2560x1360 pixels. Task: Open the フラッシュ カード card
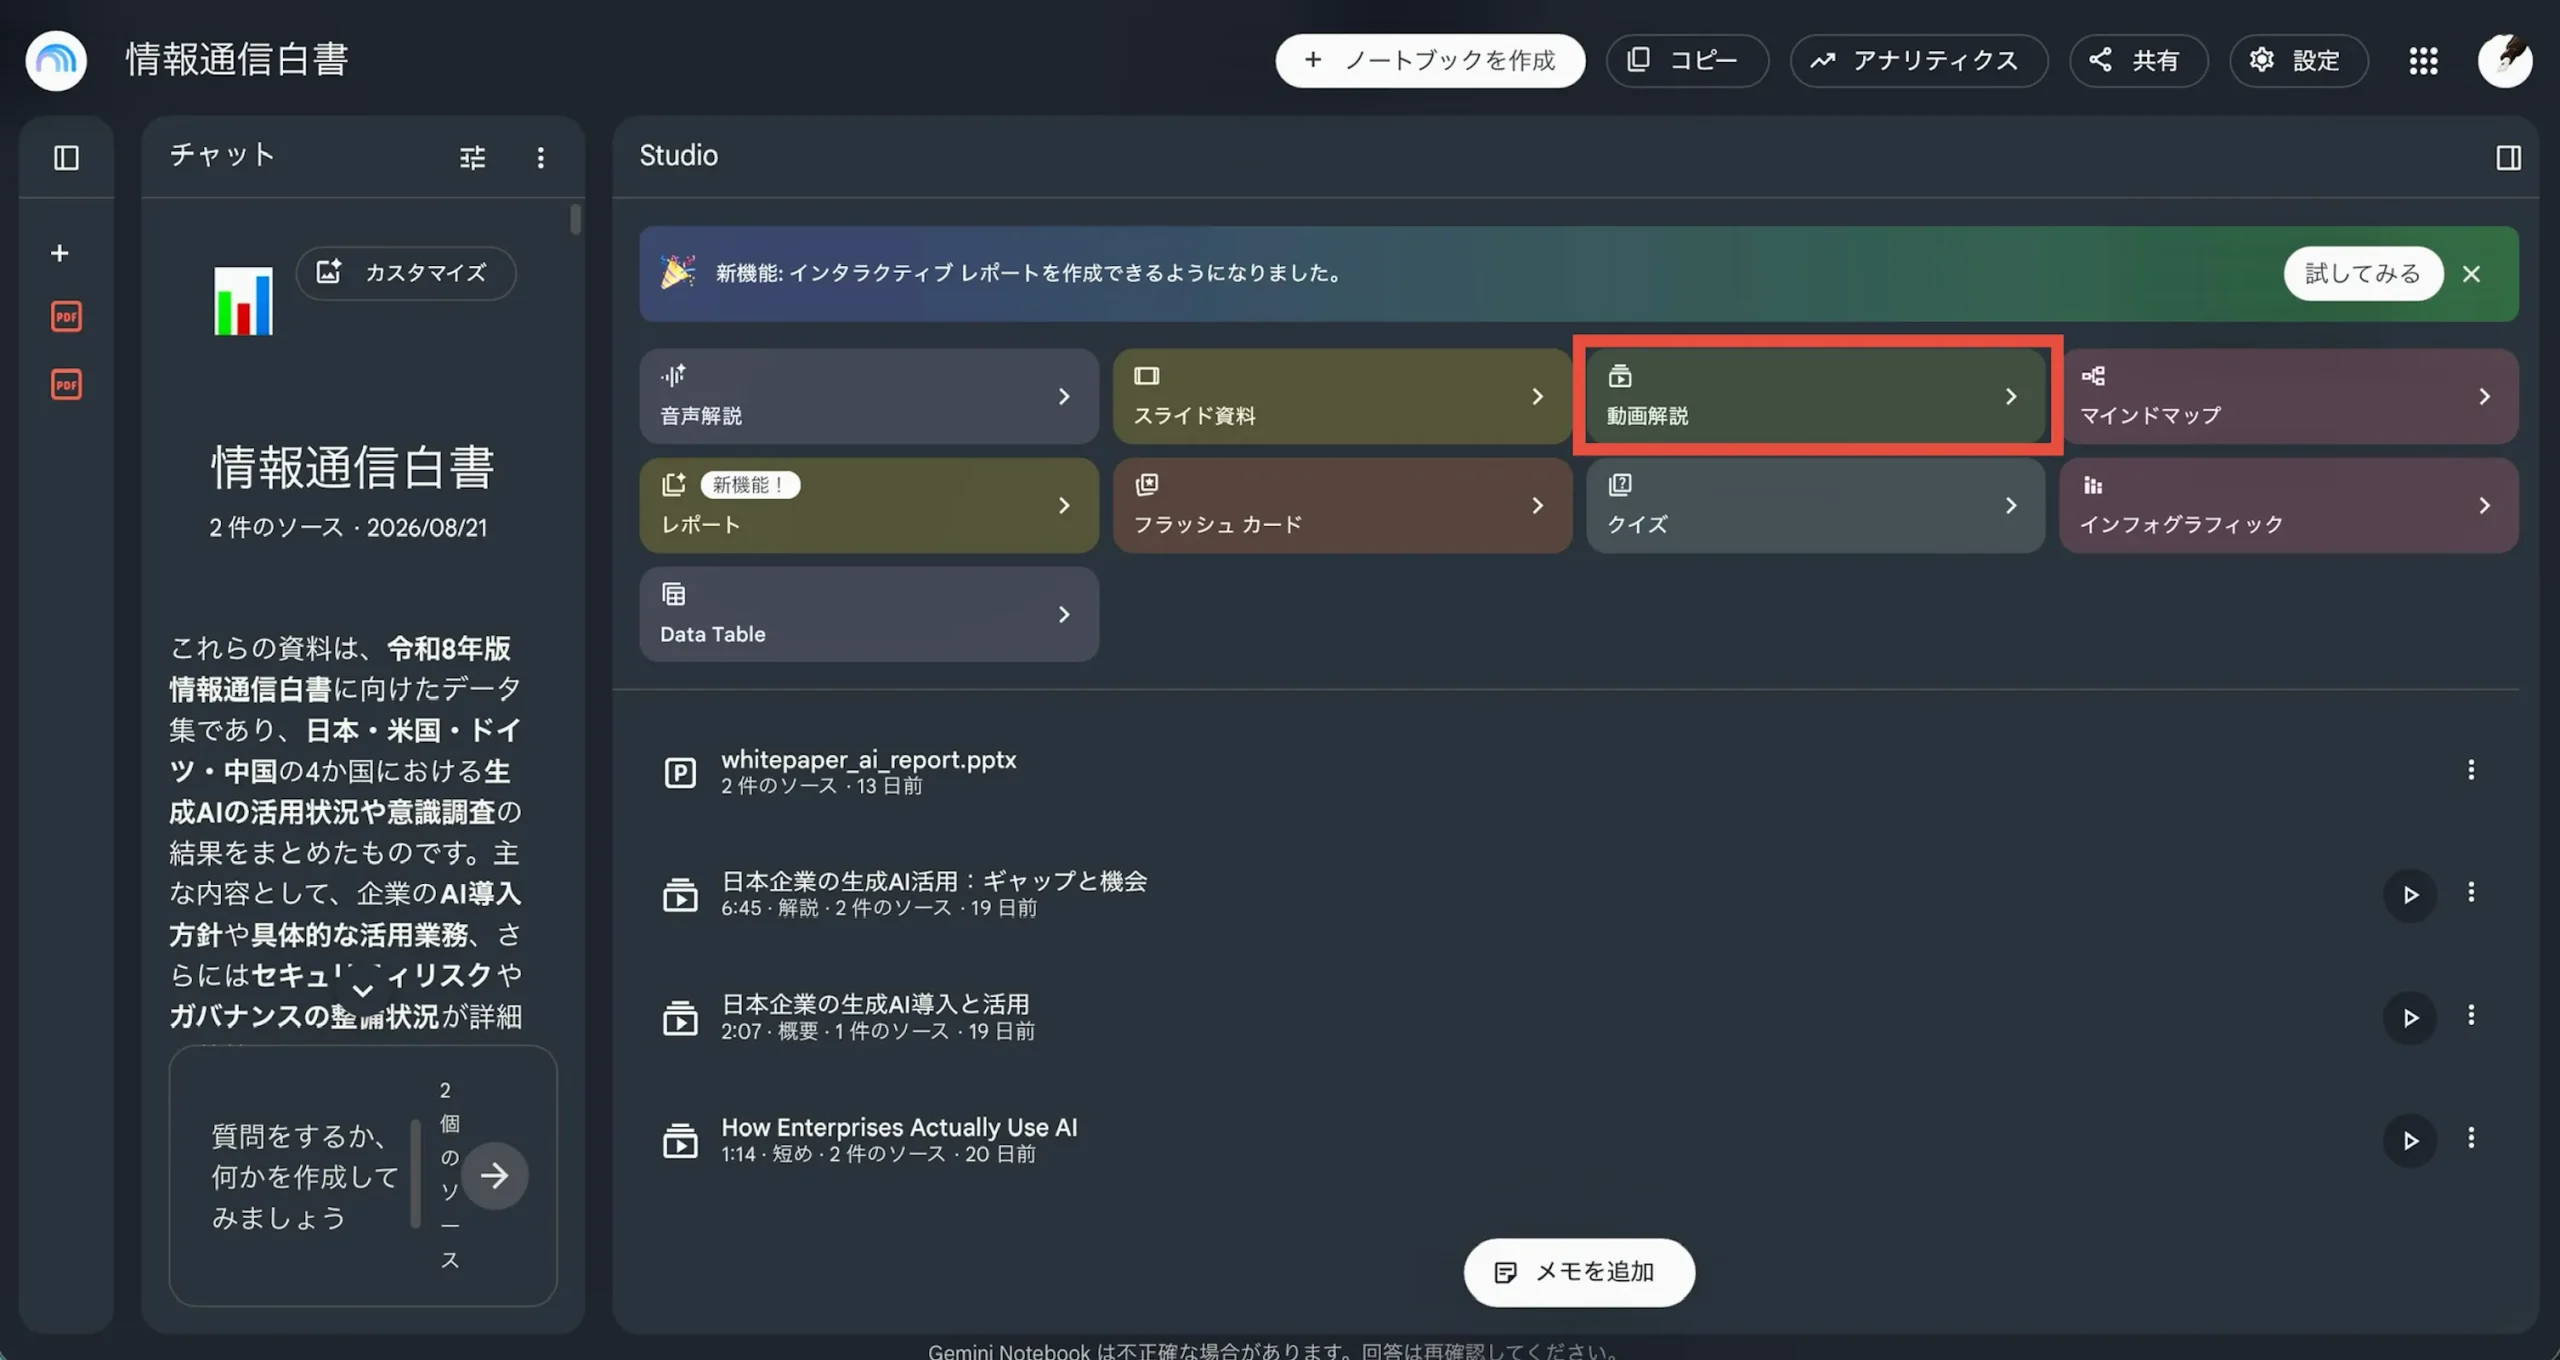(1342, 505)
